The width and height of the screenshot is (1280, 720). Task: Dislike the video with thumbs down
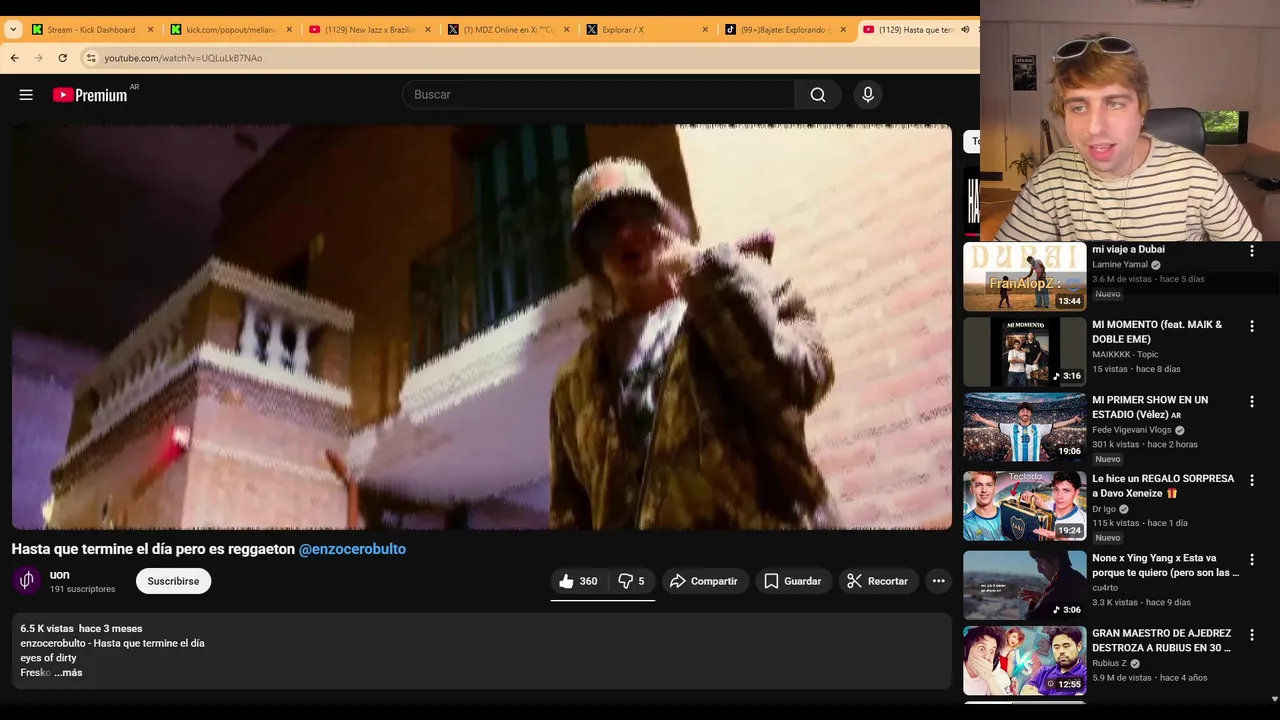(631, 581)
